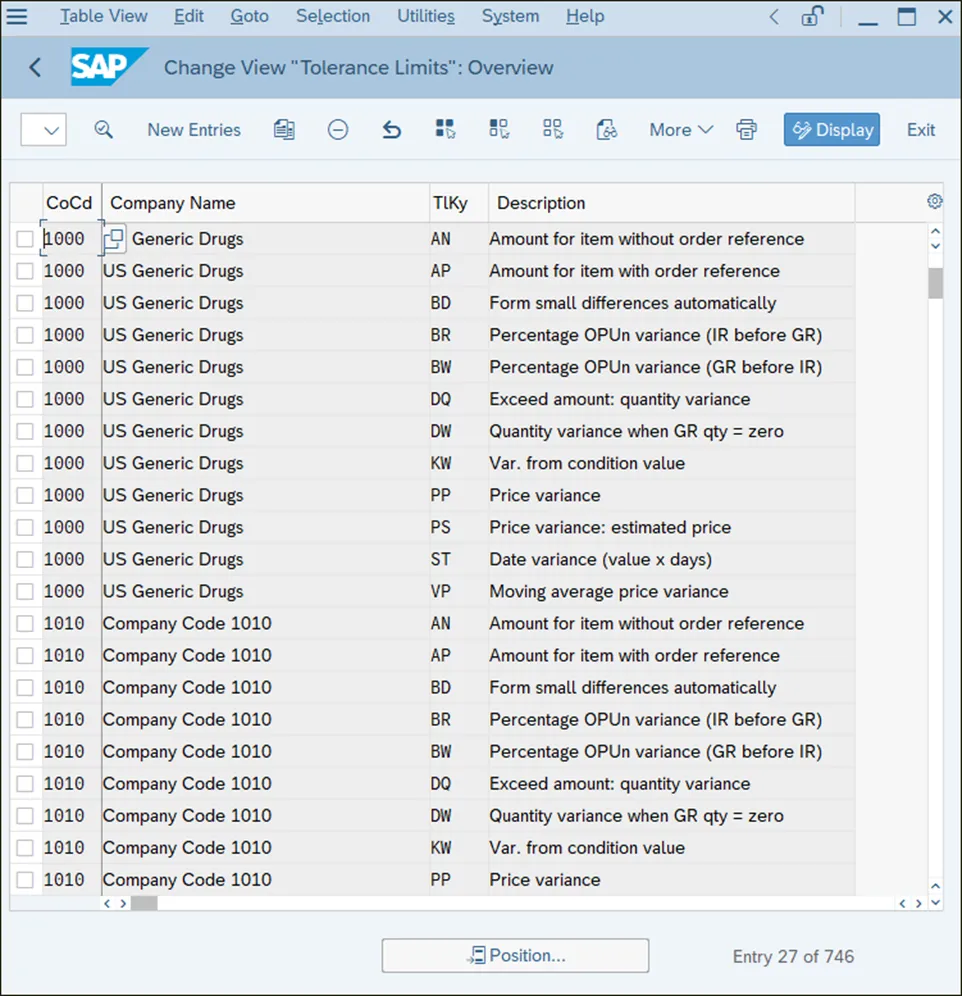This screenshot has width=962, height=996.
Task: Click the Delete (minus circle) icon
Action: point(338,130)
